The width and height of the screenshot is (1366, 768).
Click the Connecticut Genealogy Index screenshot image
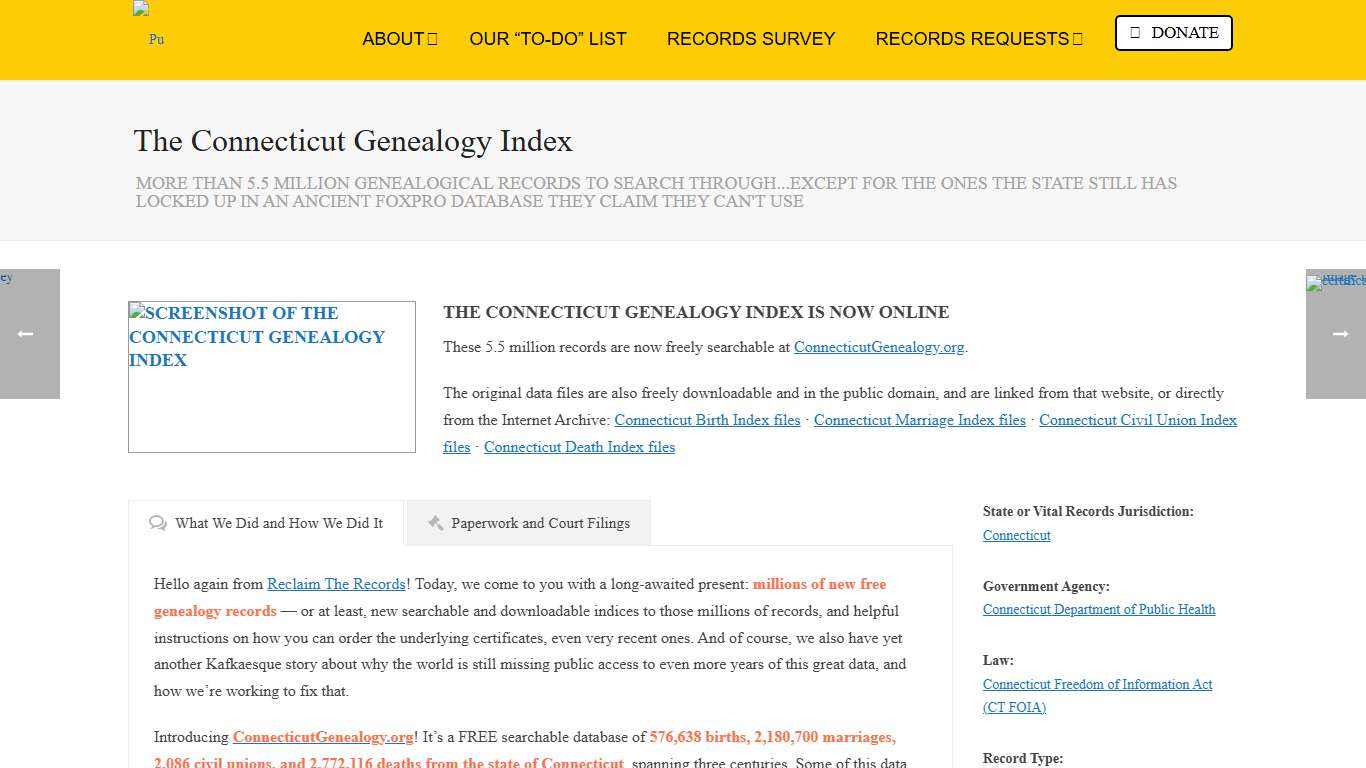click(271, 377)
